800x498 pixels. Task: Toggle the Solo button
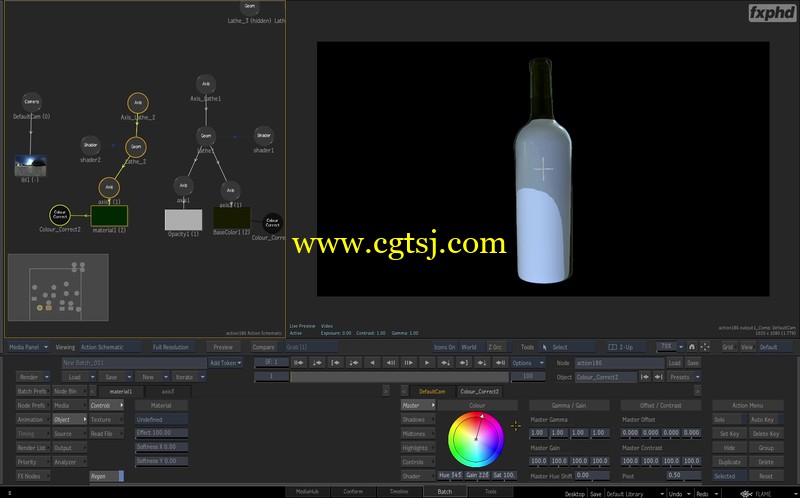click(729, 419)
